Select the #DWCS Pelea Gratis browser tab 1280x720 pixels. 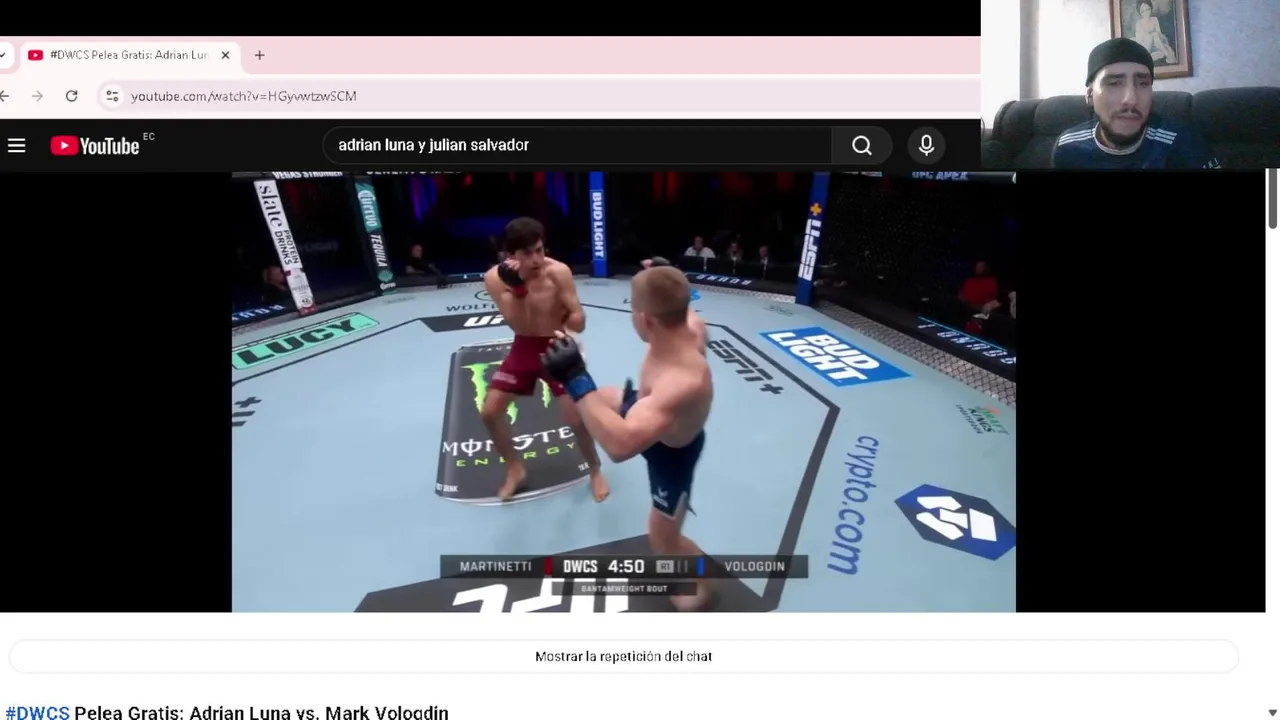(129, 55)
